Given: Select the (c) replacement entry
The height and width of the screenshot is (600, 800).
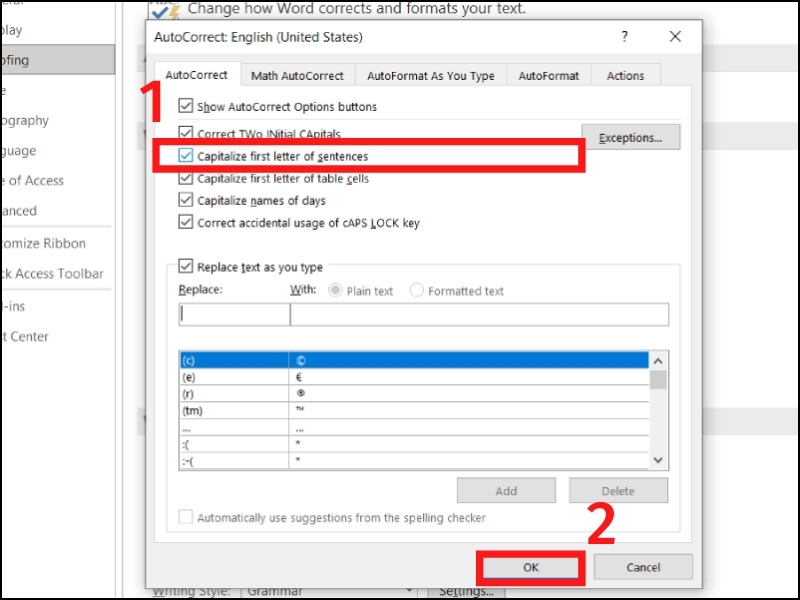Looking at the screenshot, I should pyautogui.click(x=414, y=360).
